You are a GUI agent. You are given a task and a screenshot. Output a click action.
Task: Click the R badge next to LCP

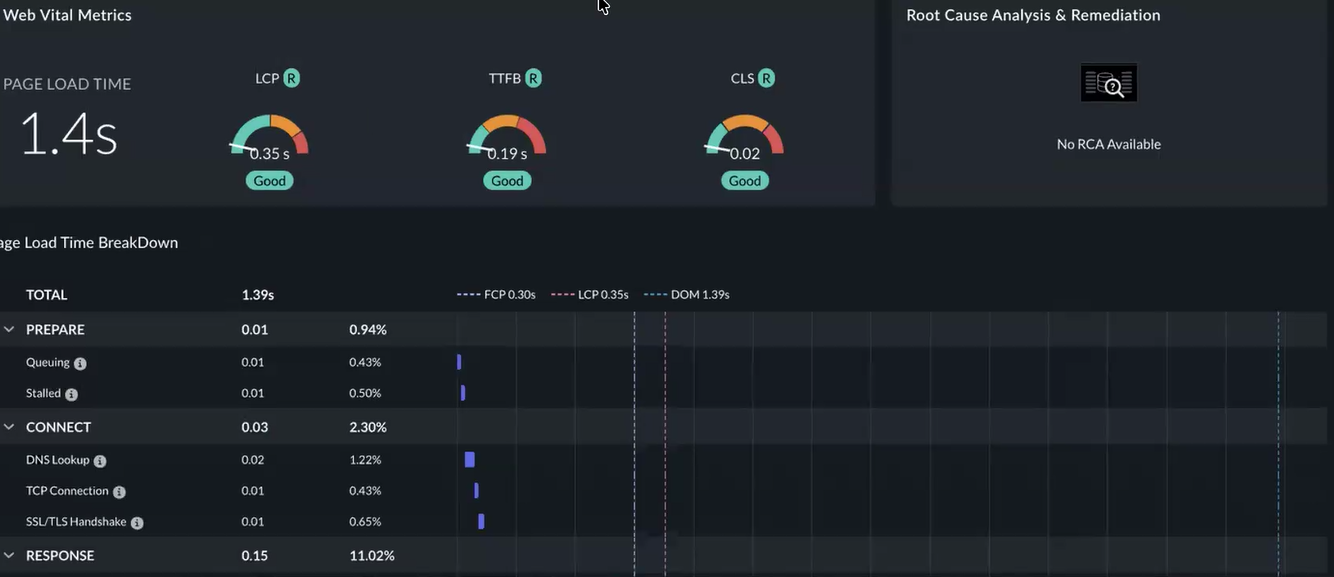(291, 78)
